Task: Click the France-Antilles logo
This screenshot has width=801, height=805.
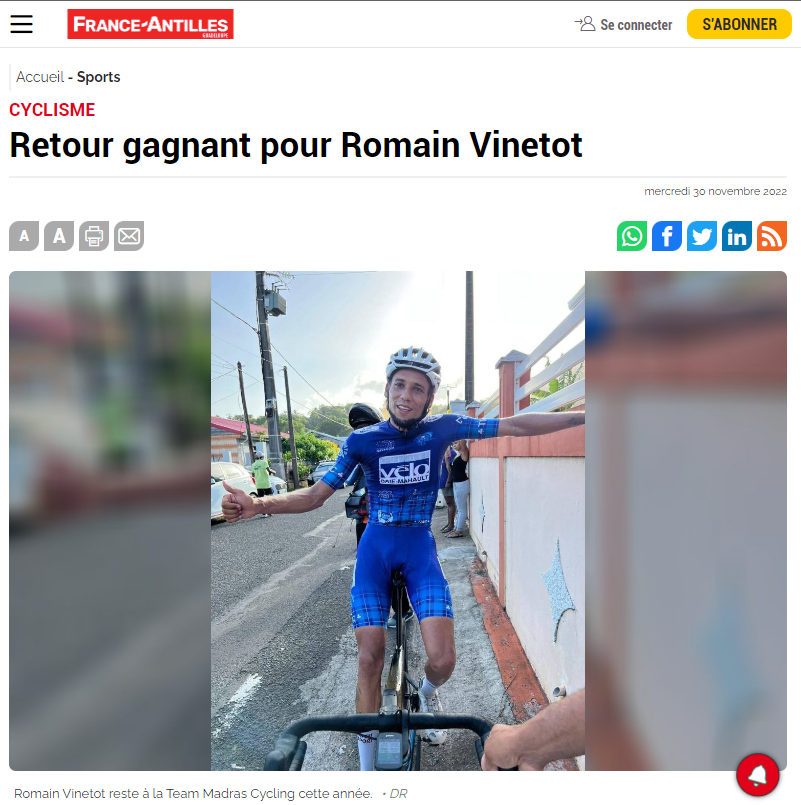Action: coord(150,24)
